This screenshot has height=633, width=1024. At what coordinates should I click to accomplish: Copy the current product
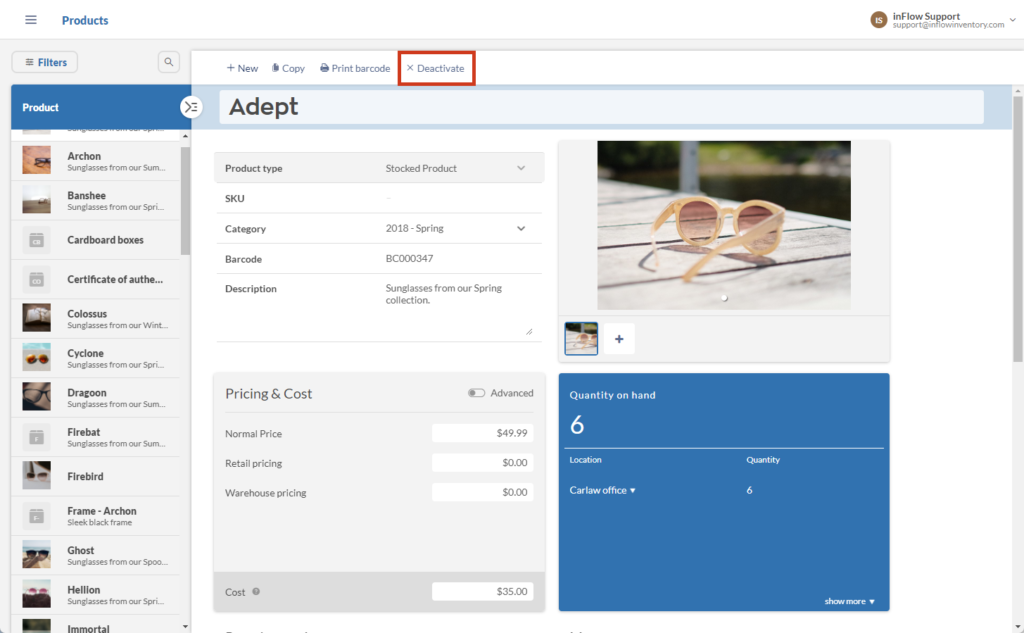click(x=288, y=68)
